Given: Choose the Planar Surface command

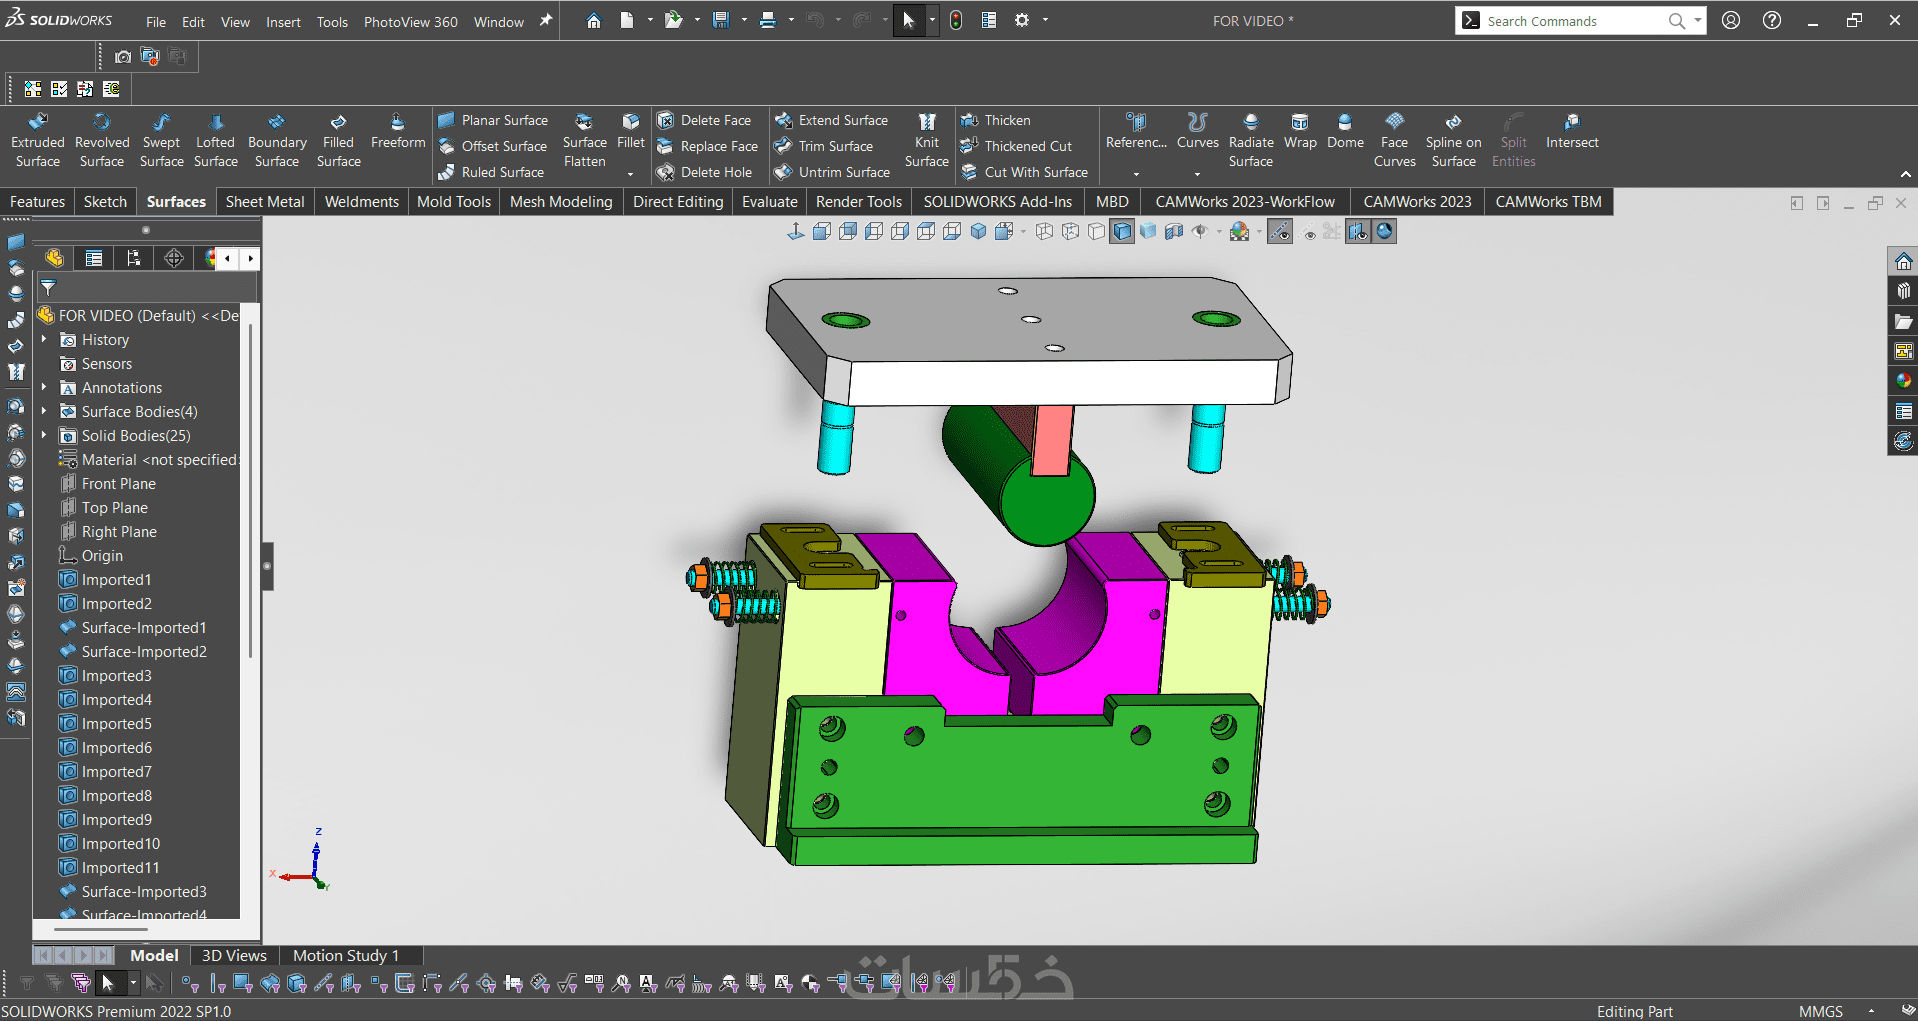Looking at the screenshot, I should [494, 120].
